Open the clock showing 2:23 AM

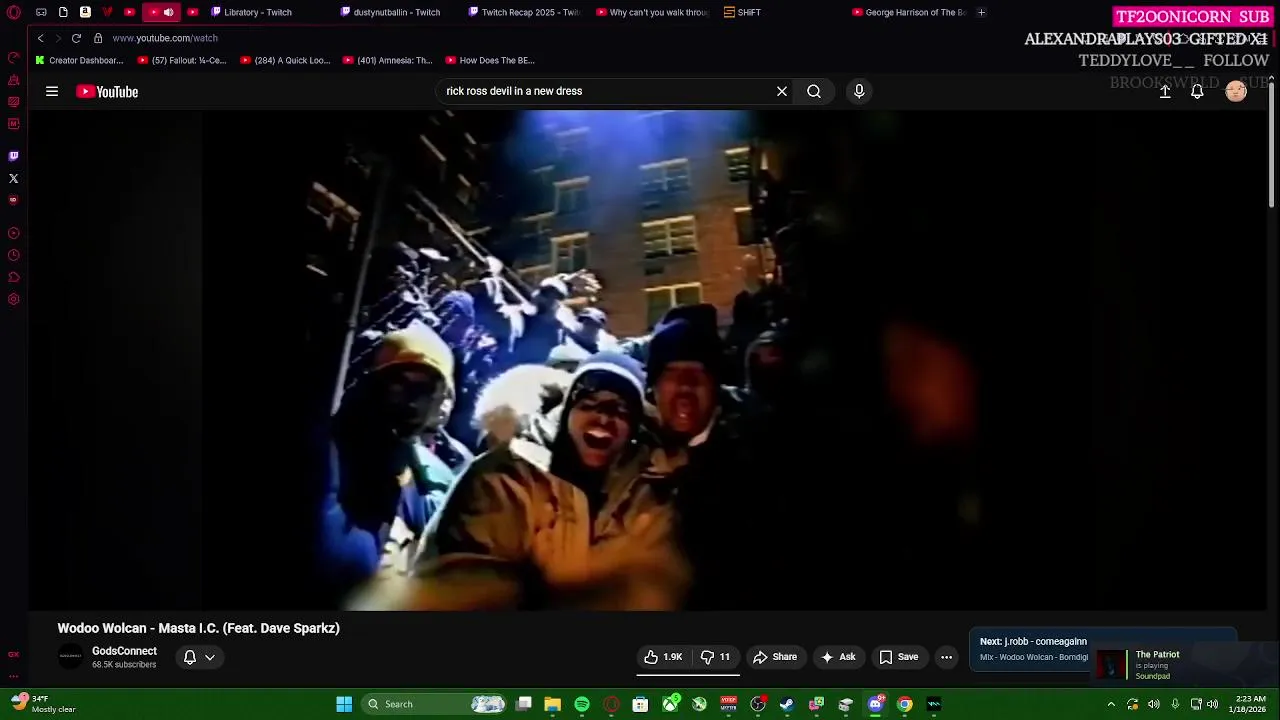tap(1250, 704)
